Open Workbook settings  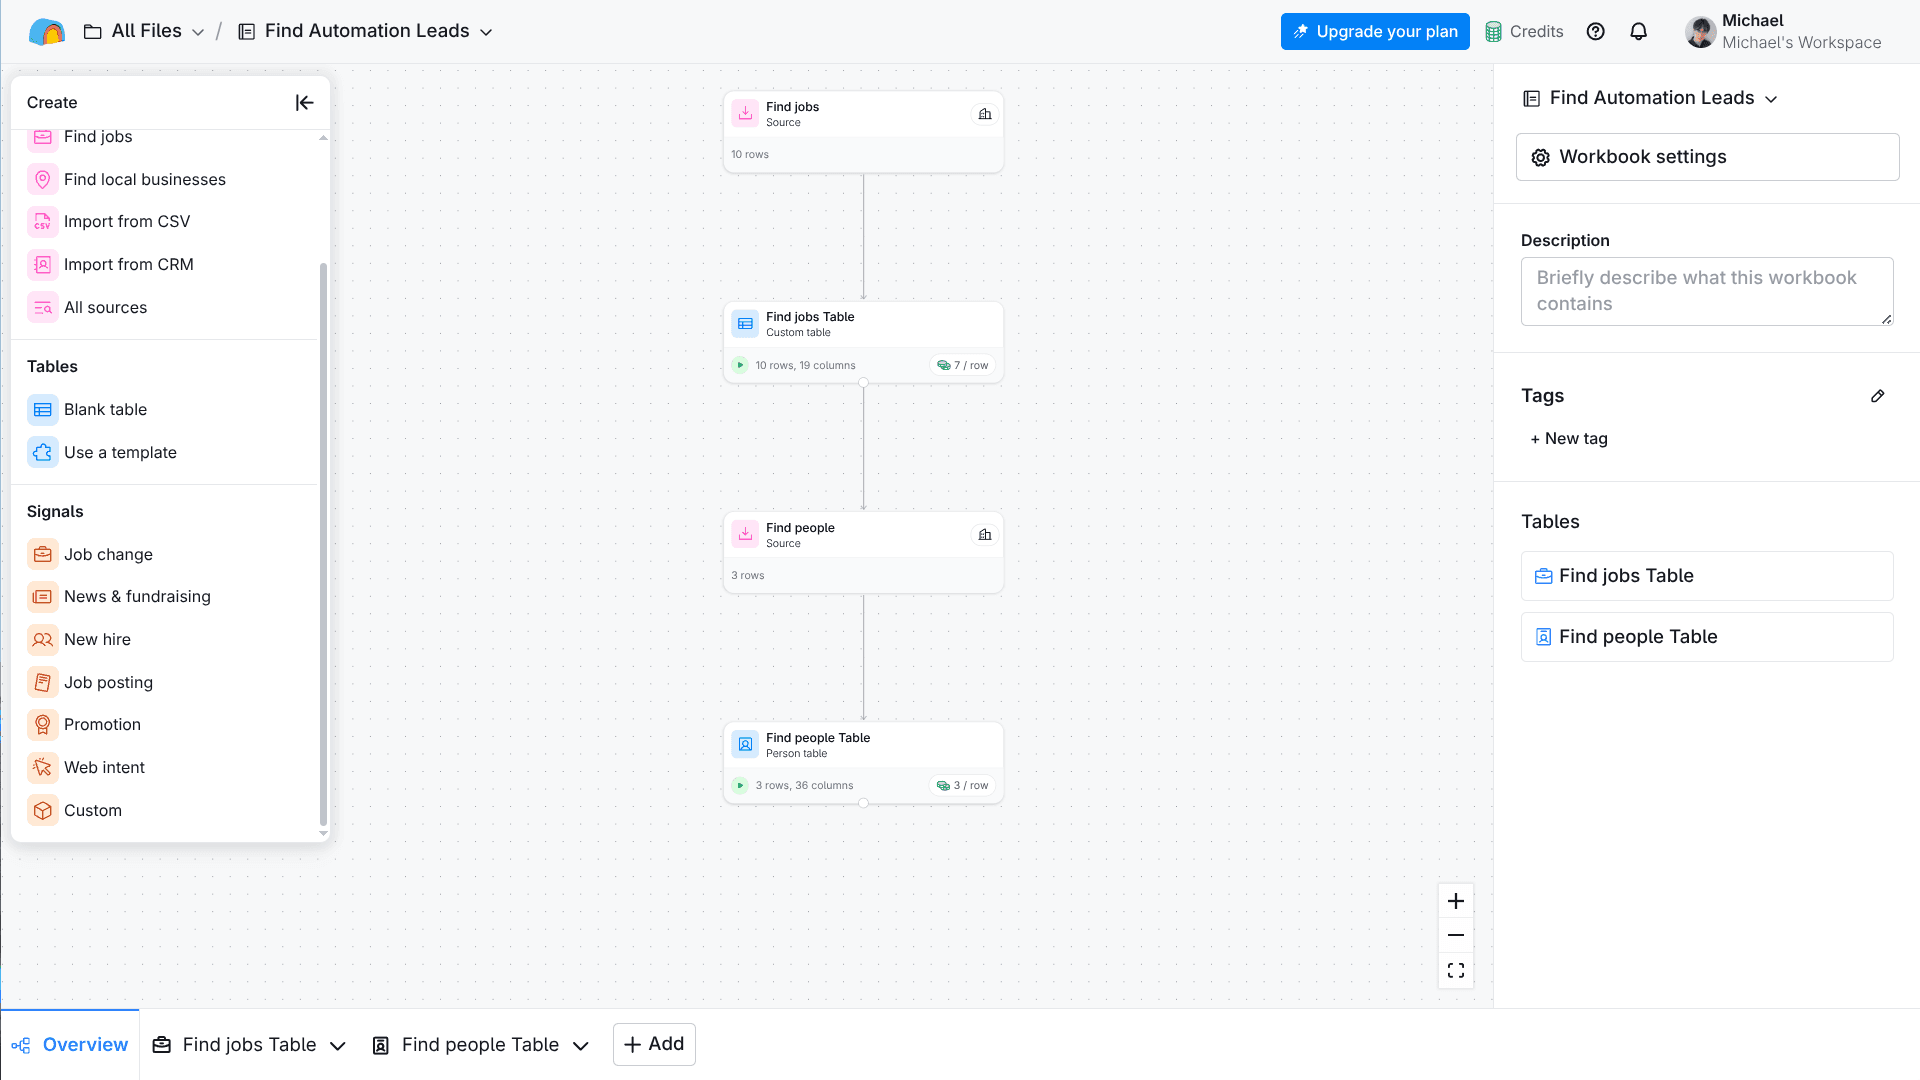pos(1707,157)
